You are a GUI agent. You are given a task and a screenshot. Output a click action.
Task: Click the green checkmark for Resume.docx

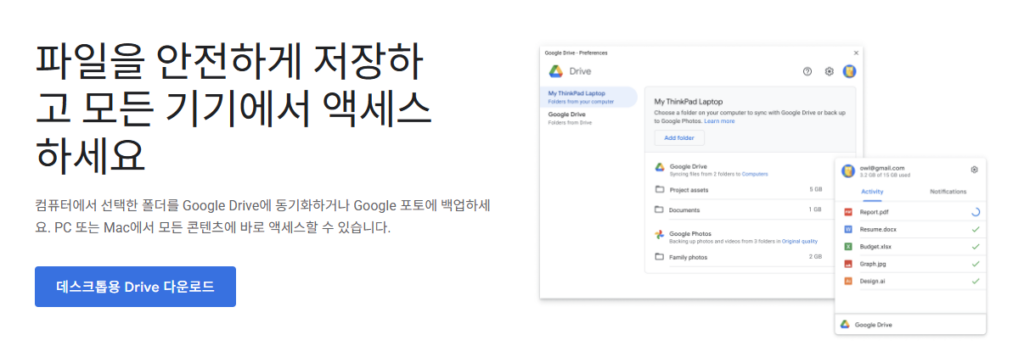pos(976,230)
